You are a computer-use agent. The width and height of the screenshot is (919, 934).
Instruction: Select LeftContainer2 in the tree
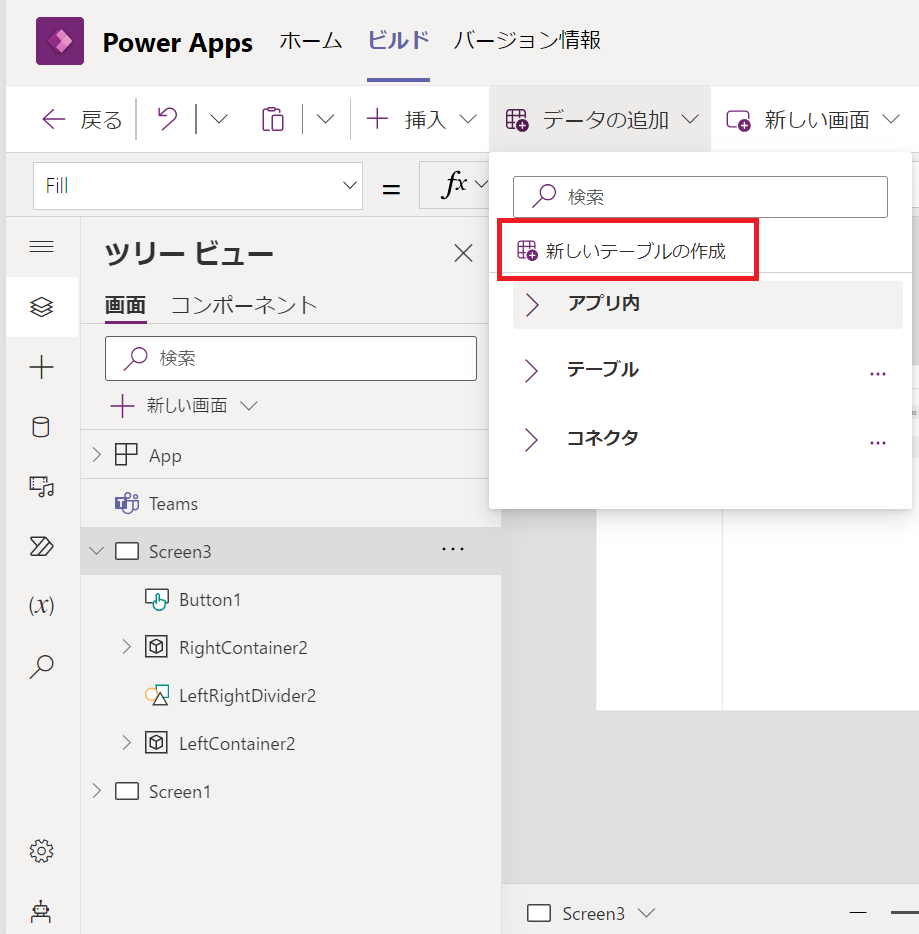(x=237, y=743)
